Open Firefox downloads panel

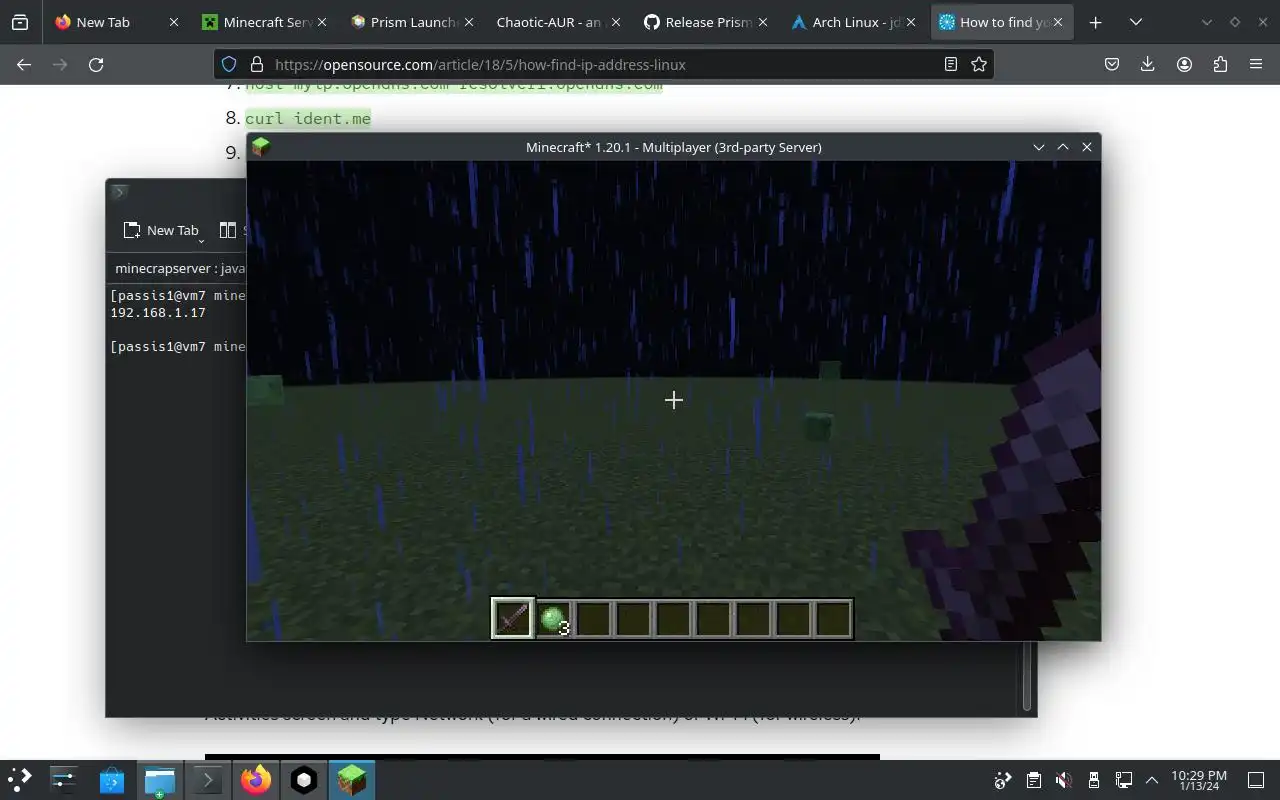[1148, 64]
